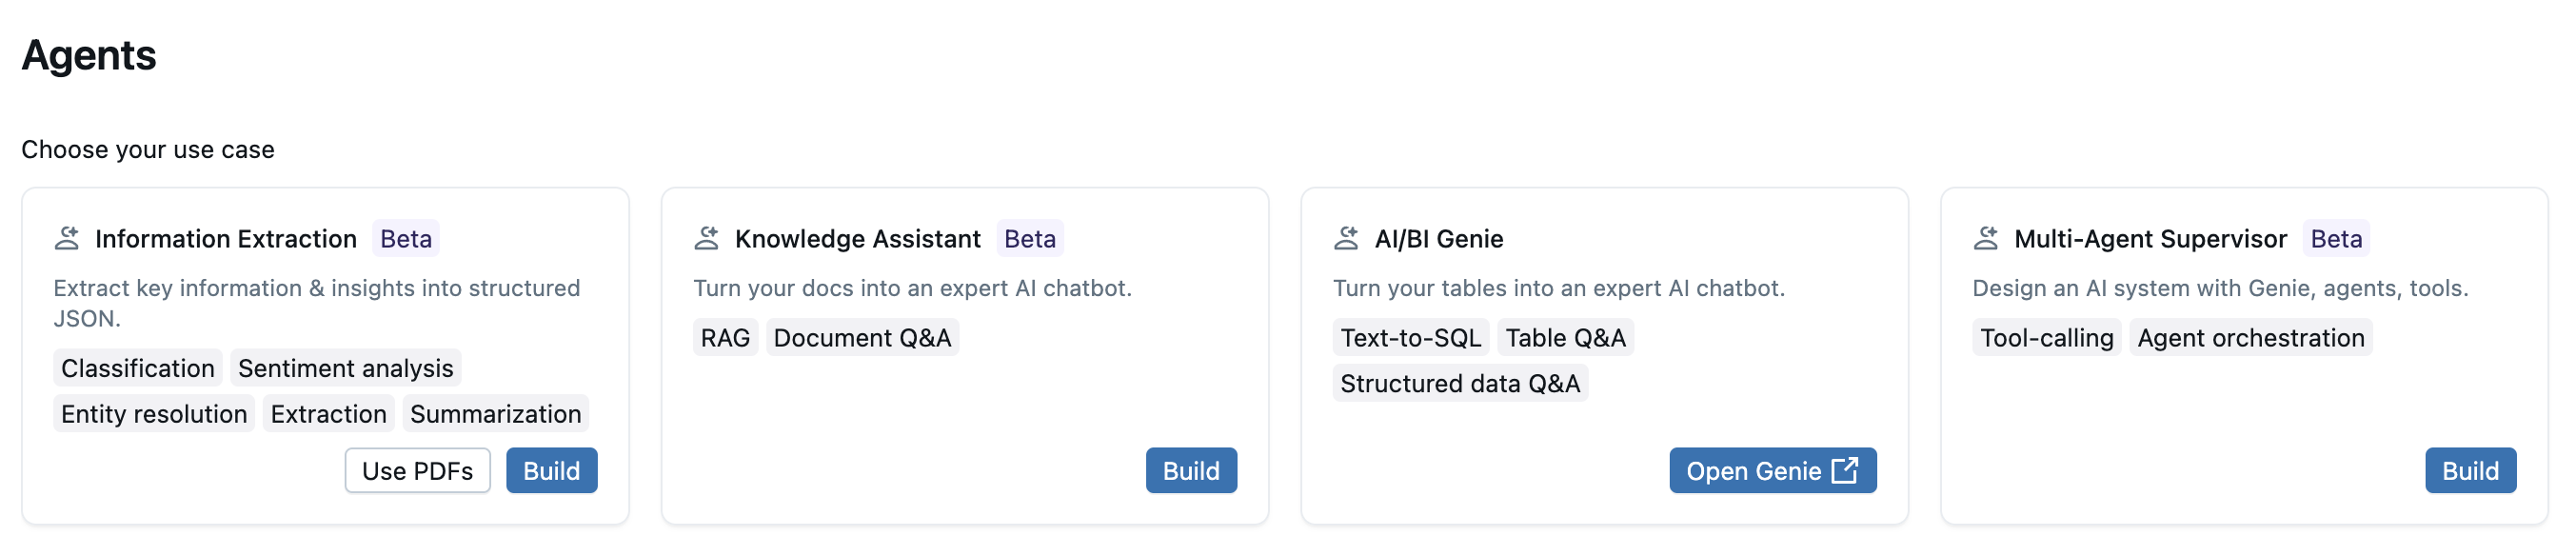Click the Beta badge next to Multi-Agent Supervisor
2576x556 pixels.
pos(2335,239)
